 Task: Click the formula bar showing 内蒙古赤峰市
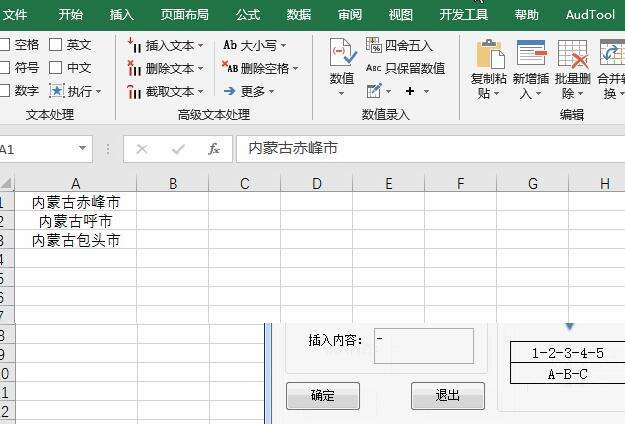[x=430, y=149]
